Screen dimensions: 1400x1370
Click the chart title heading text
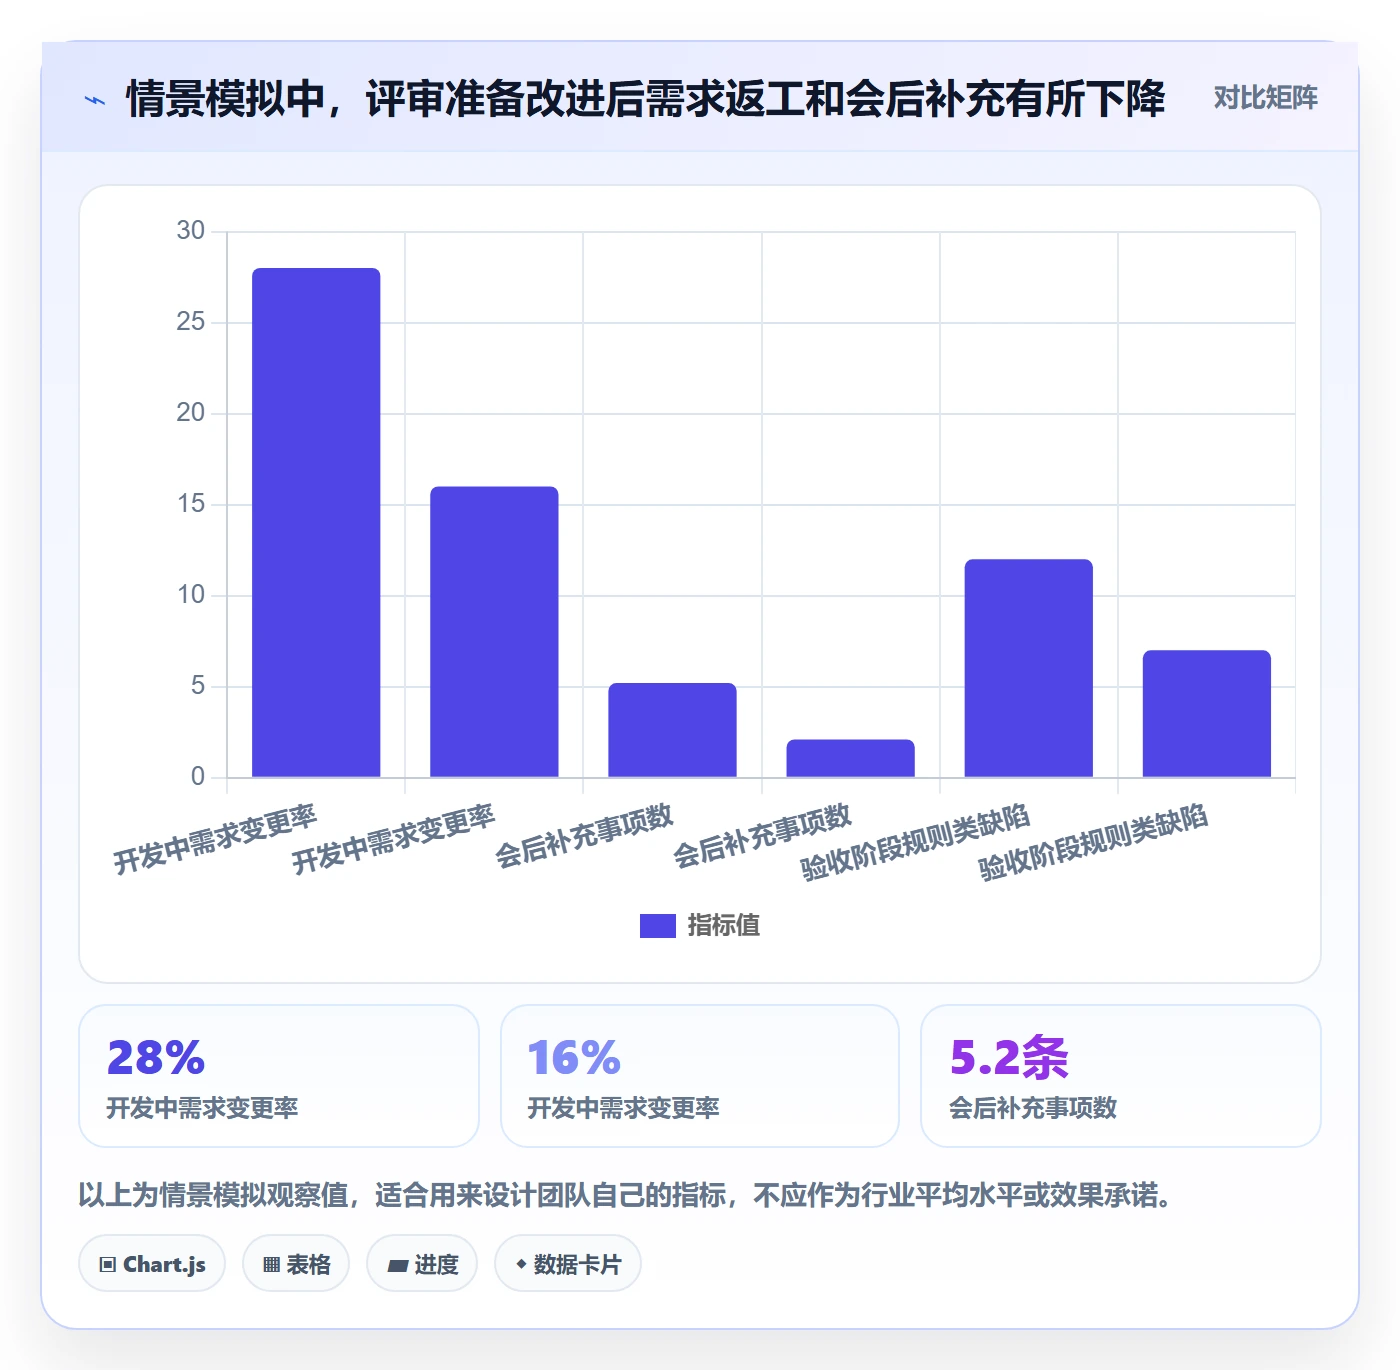click(x=645, y=99)
